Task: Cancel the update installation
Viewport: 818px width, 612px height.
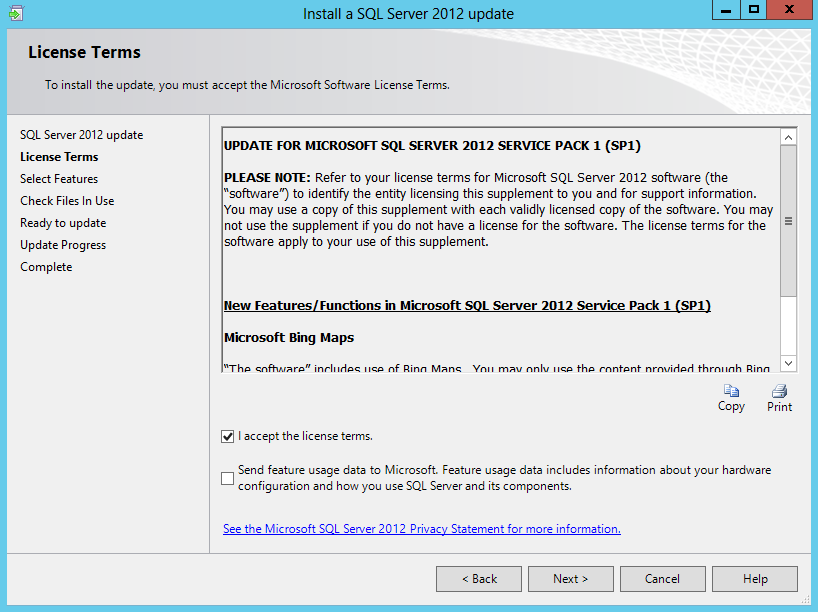Action: (x=663, y=579)
